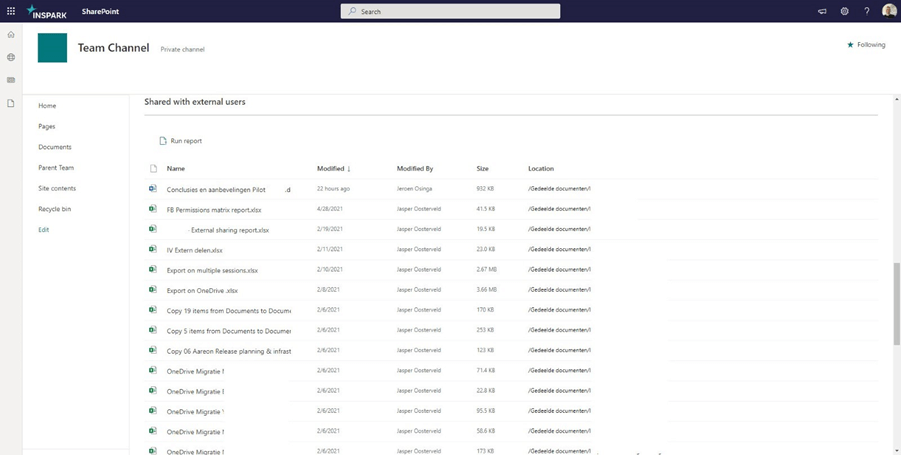The width and height of the screenshot is (901, 455).
Task: Click the Edit navigation link
Action: 44,230
